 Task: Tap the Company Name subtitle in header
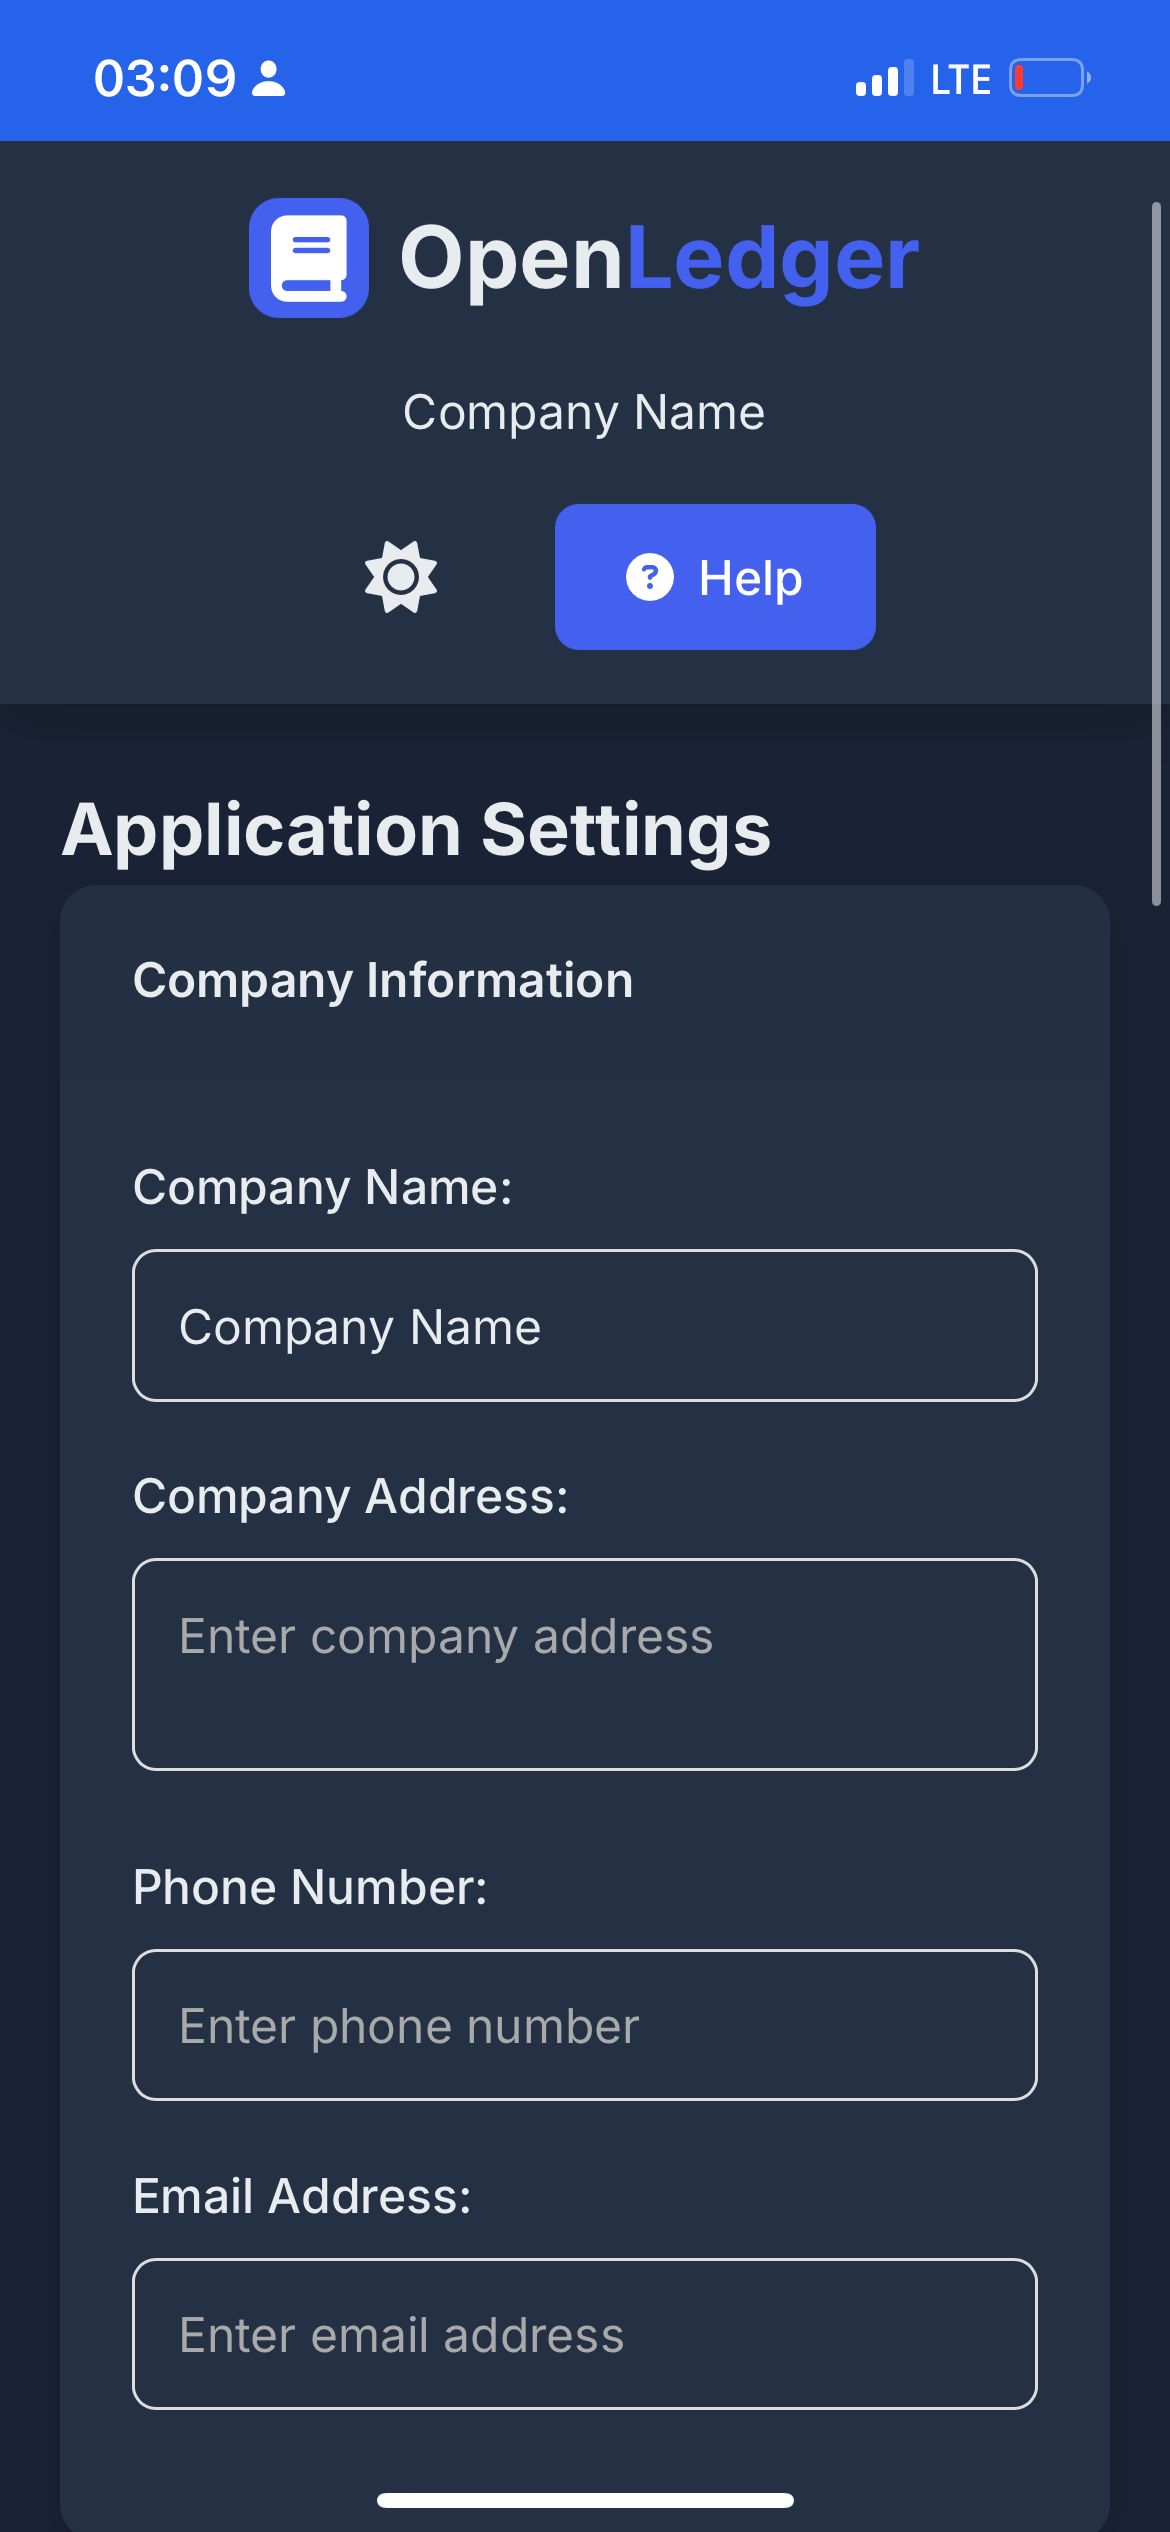pyautogui.click(x=584, y=412)
